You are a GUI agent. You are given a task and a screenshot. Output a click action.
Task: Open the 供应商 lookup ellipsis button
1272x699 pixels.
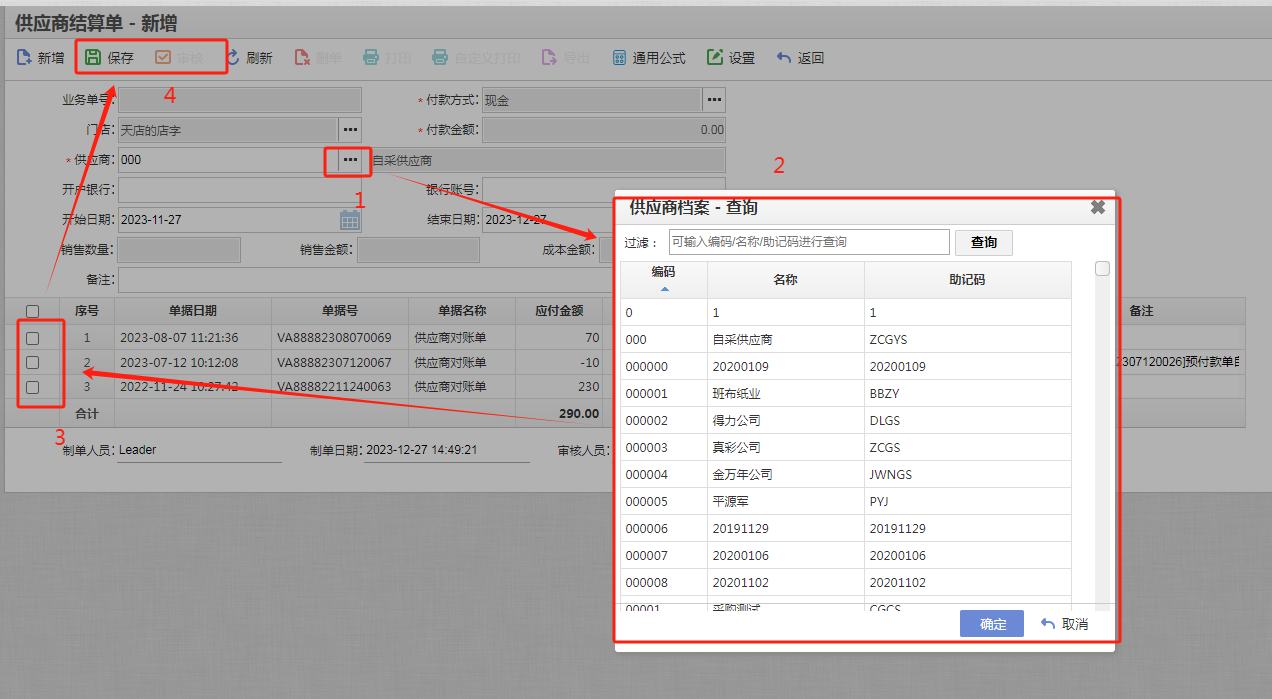(350, 160)
